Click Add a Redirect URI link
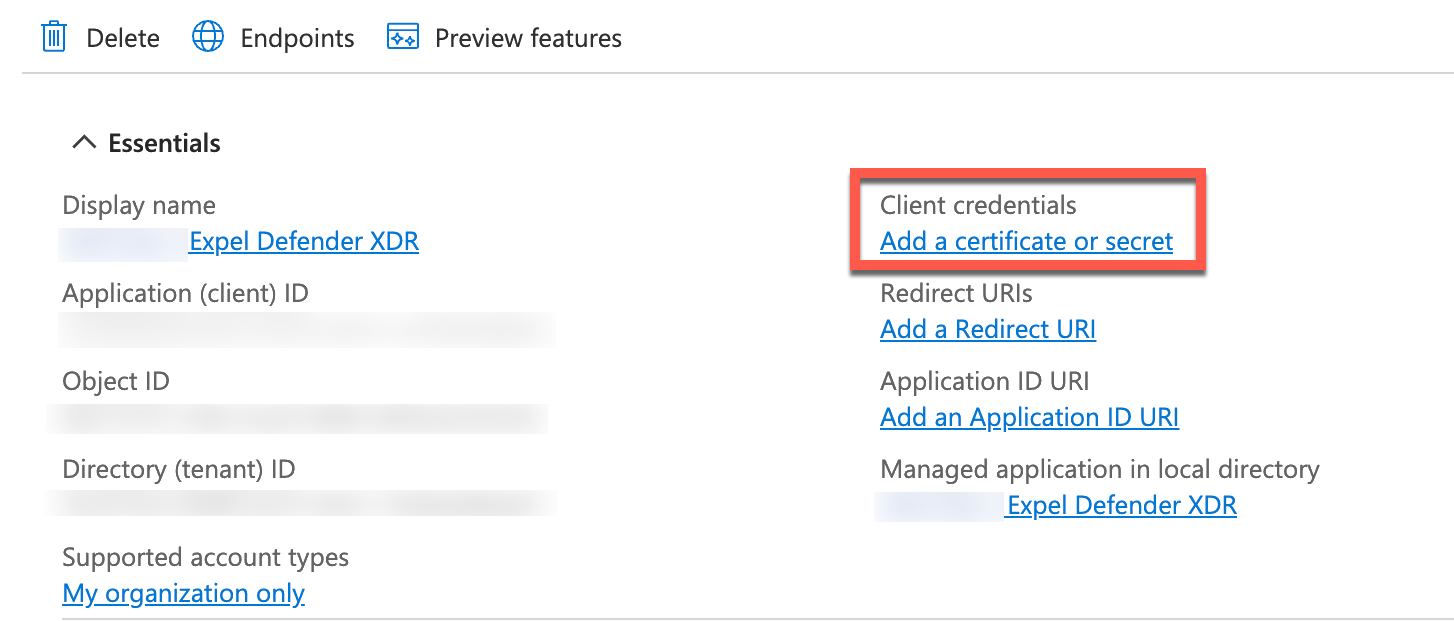 [x=988, y=329]
